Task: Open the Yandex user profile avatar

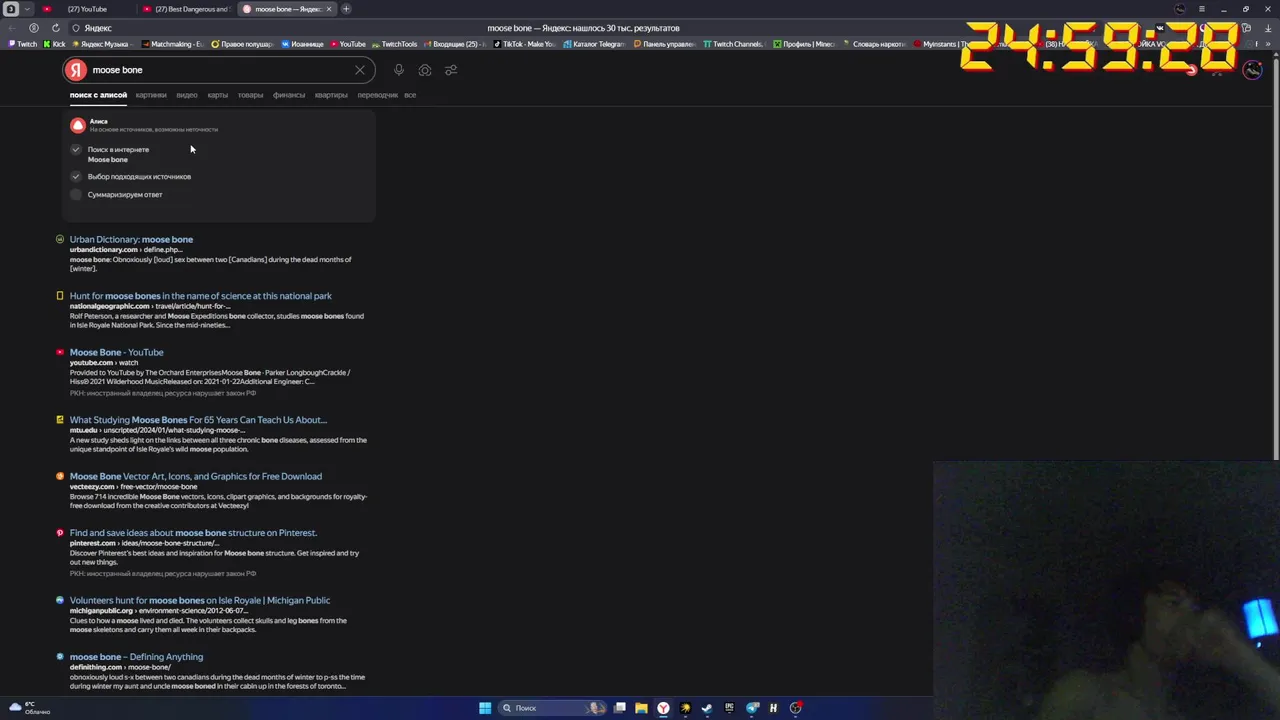Action: coord(1252,70)
